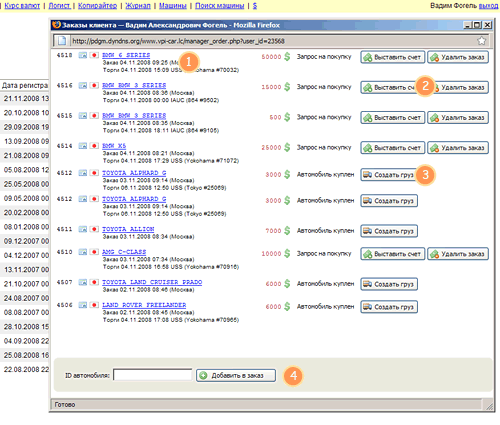The height and width of the screenshot is (425, 500).
Task: Open photo icon of AMG C-CLASS order
Action: [x=83, y=252]
